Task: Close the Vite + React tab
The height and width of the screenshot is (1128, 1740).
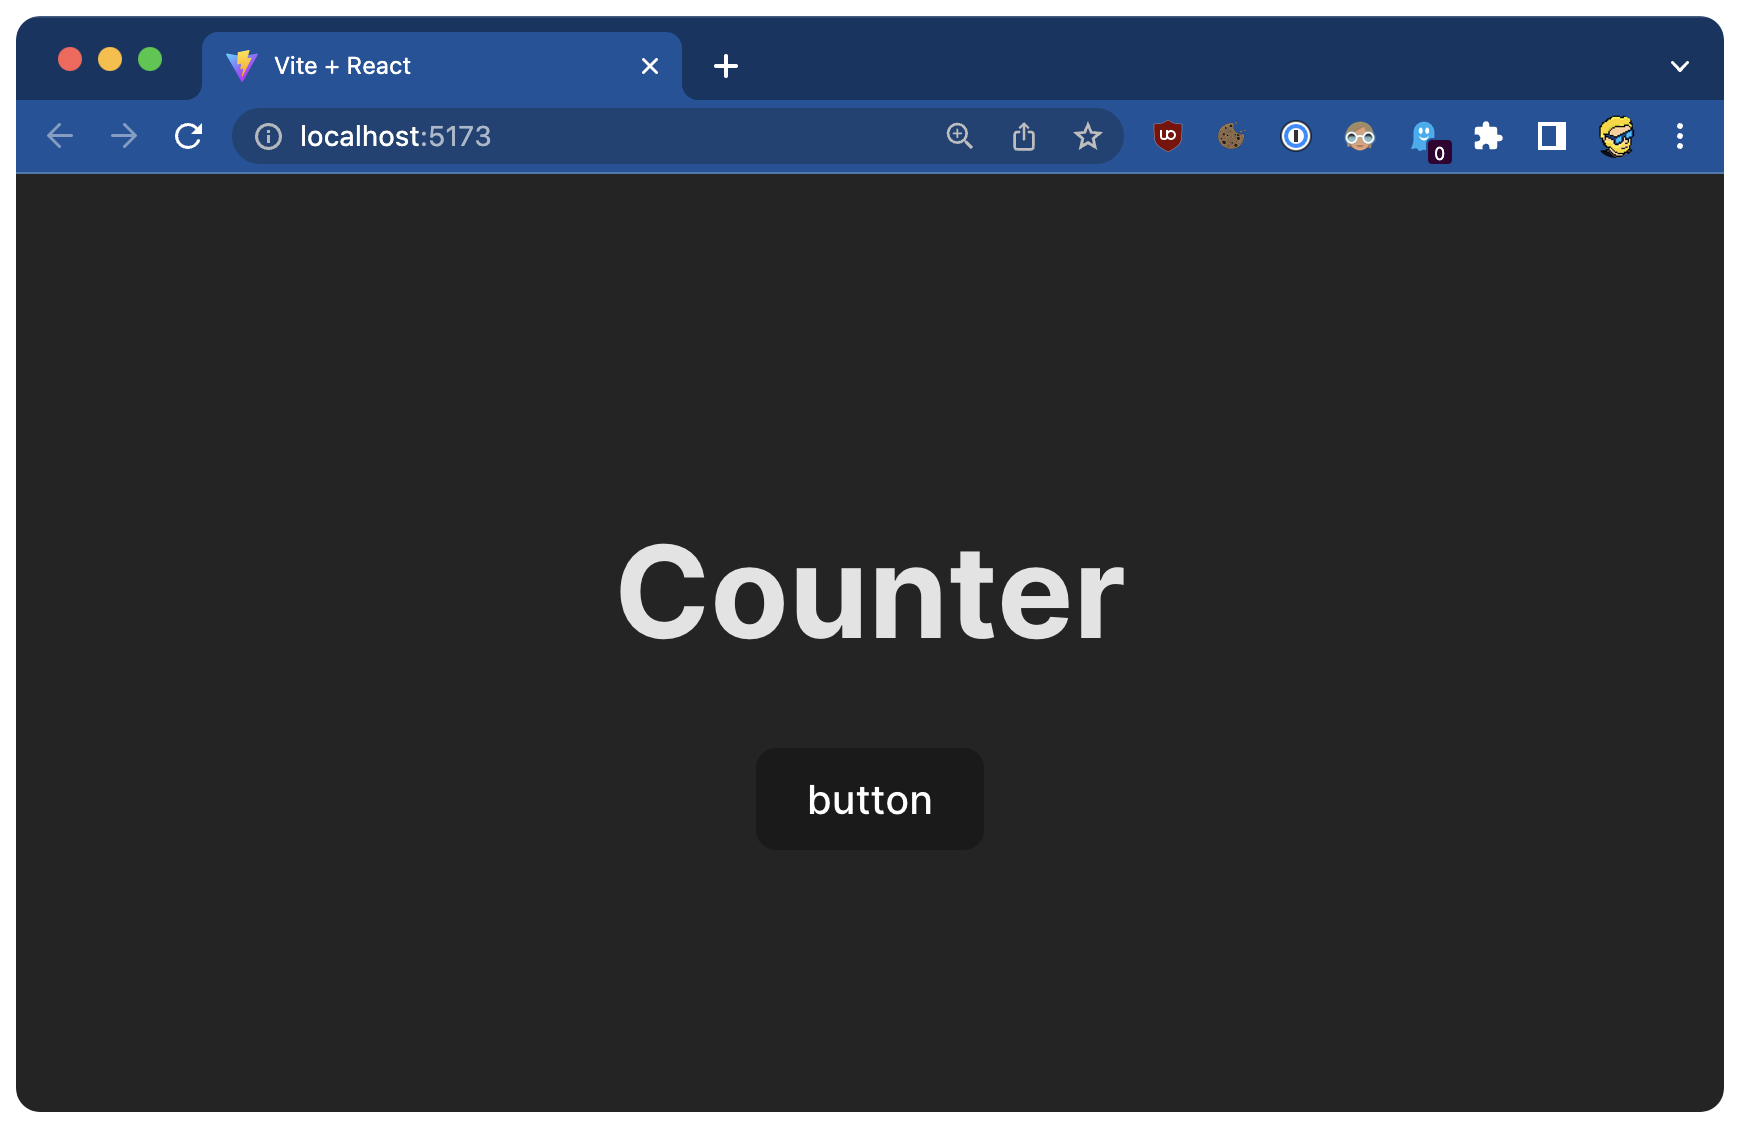Action: (x=650, y=66)
